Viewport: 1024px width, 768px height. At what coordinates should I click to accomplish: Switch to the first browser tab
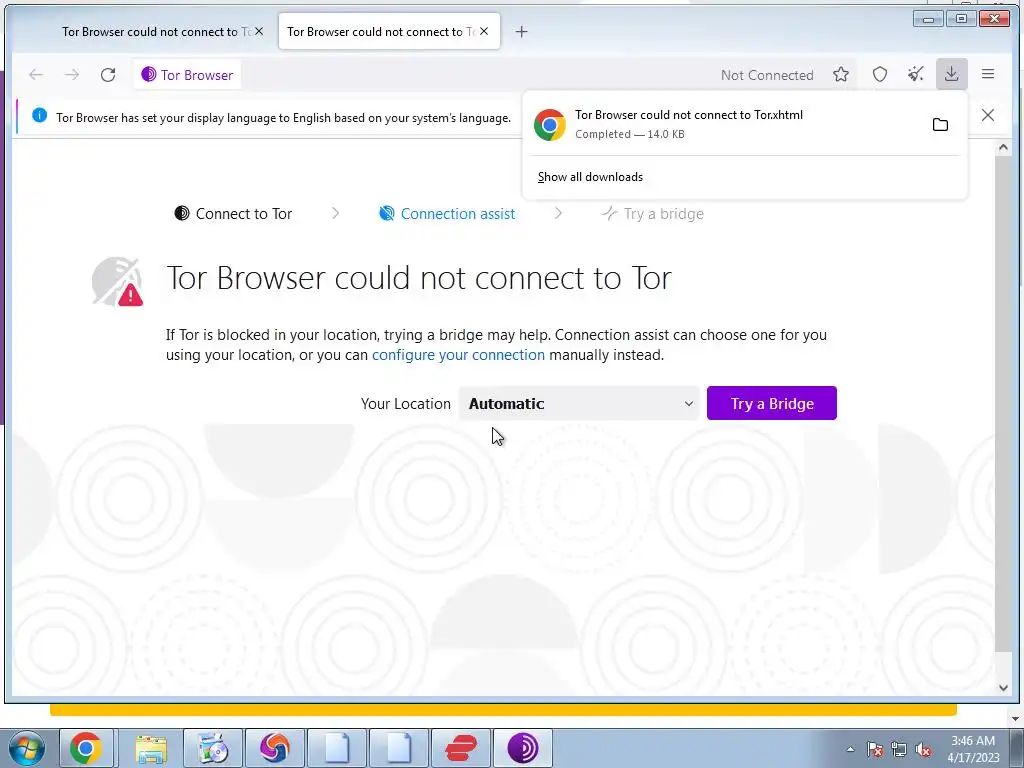coord(155,31)
